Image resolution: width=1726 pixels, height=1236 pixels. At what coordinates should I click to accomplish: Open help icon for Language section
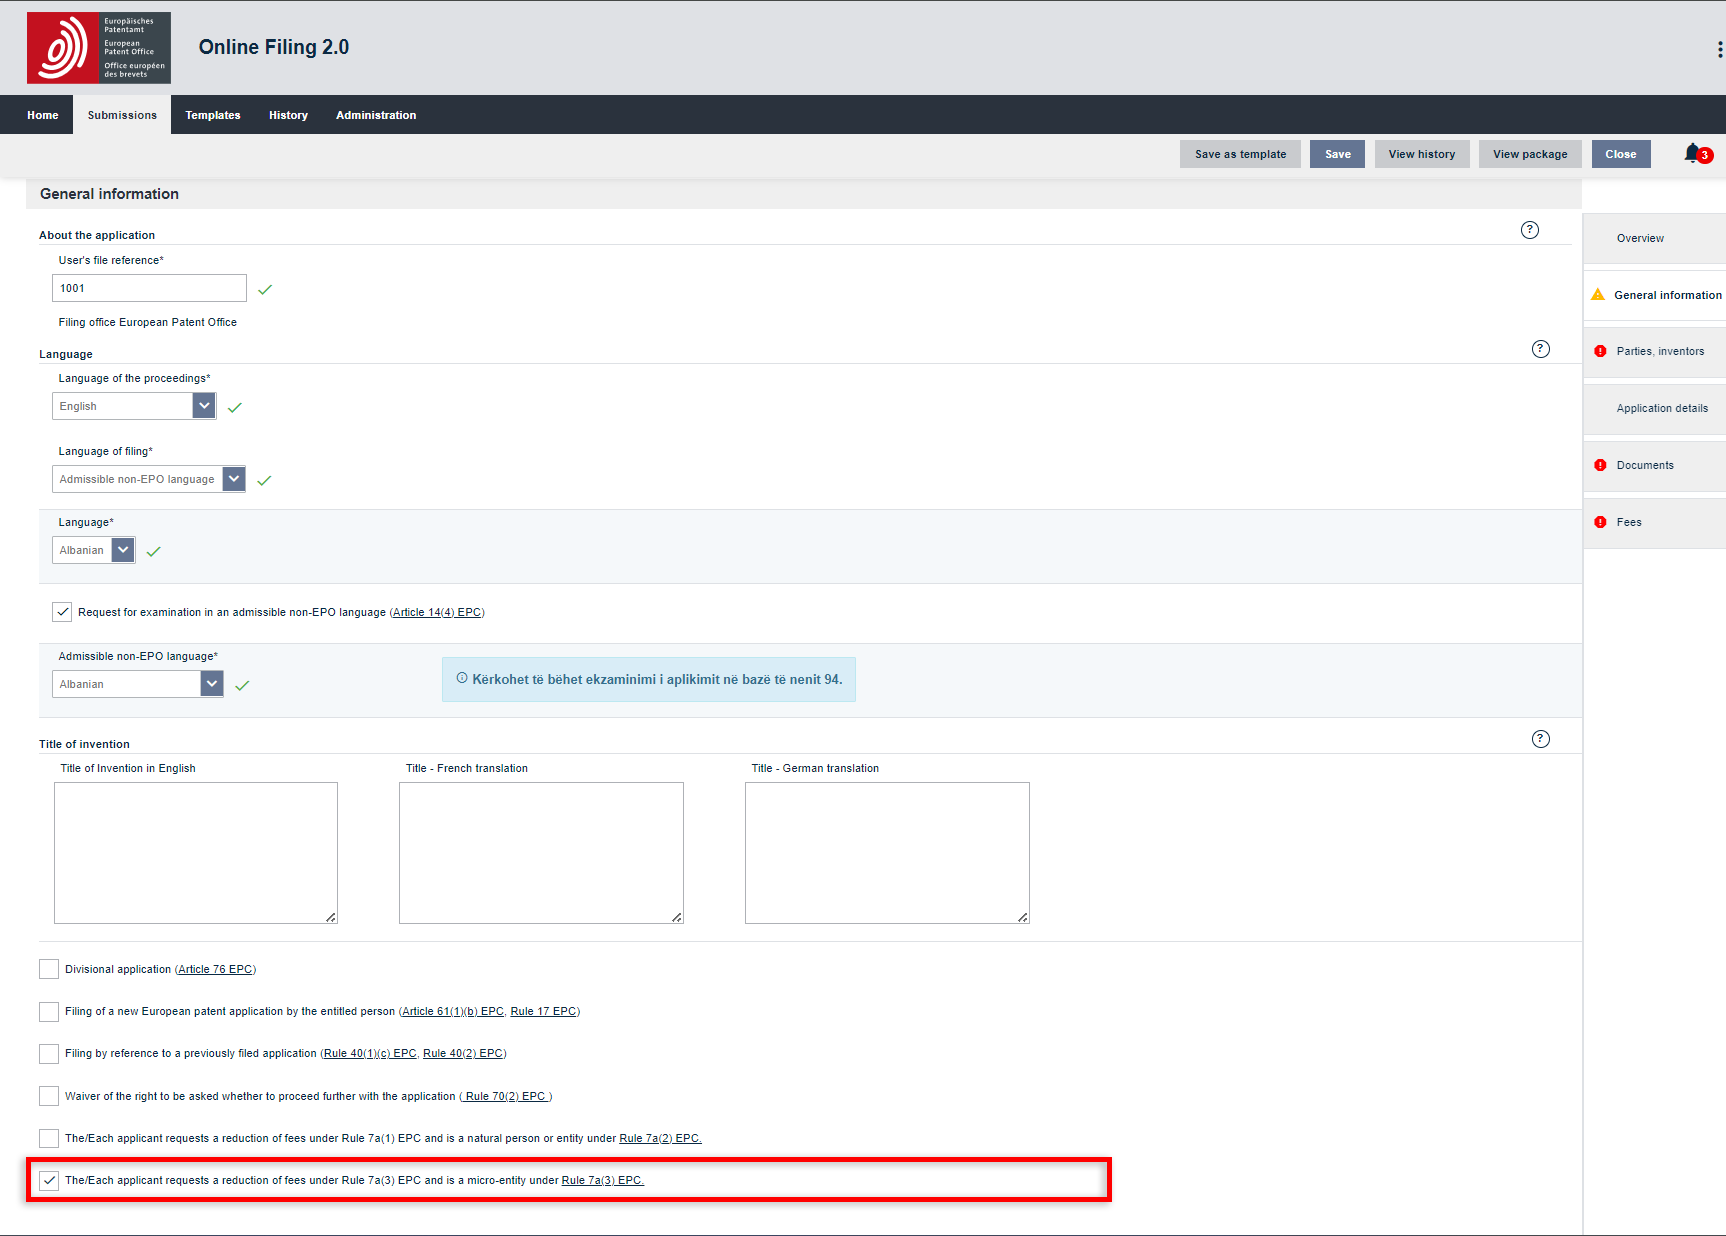[x=1540, y=349]
